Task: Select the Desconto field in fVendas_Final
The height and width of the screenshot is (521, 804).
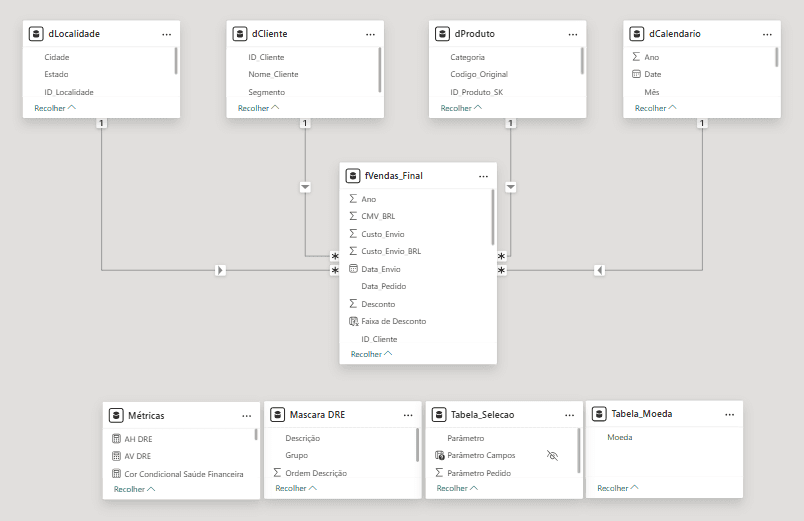Action: (378, 304)
